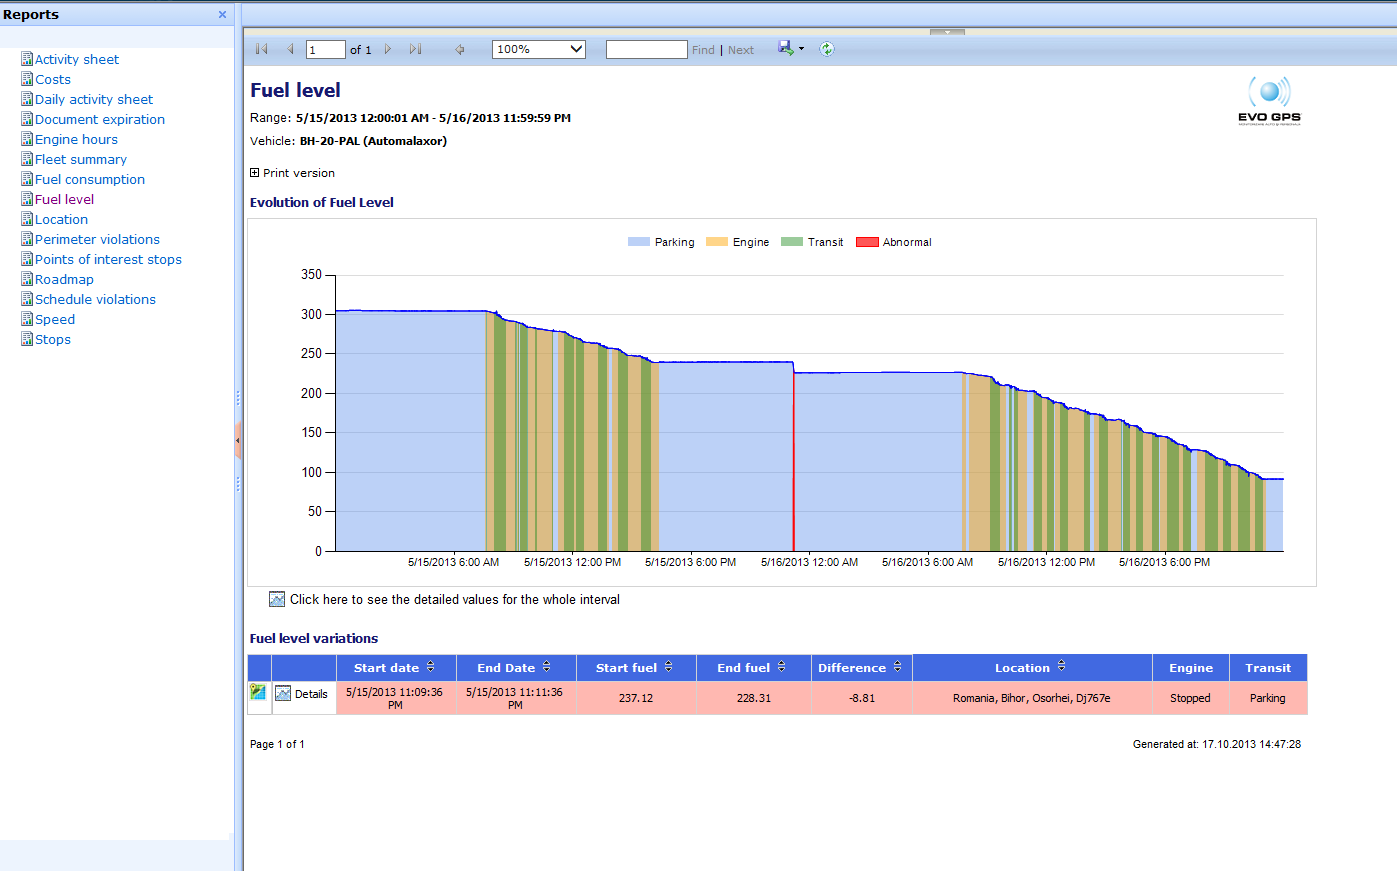Click the chart icon beside detailed values link
1397x871 pixels.
277,599
